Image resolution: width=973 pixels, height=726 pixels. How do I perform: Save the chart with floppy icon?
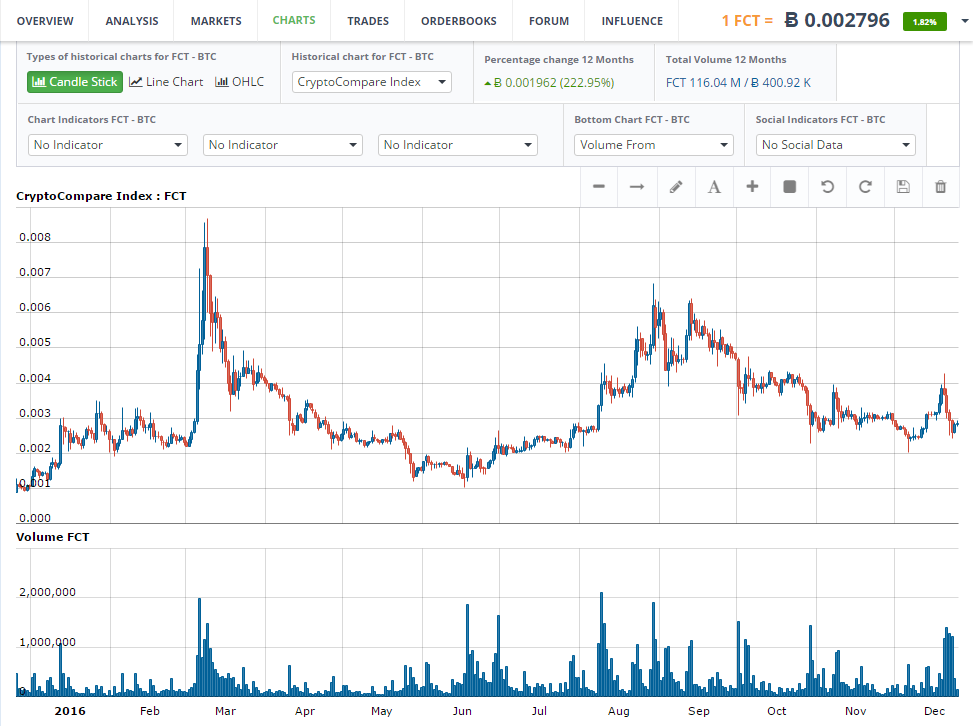pyautogui.click(x=903, y=187)
